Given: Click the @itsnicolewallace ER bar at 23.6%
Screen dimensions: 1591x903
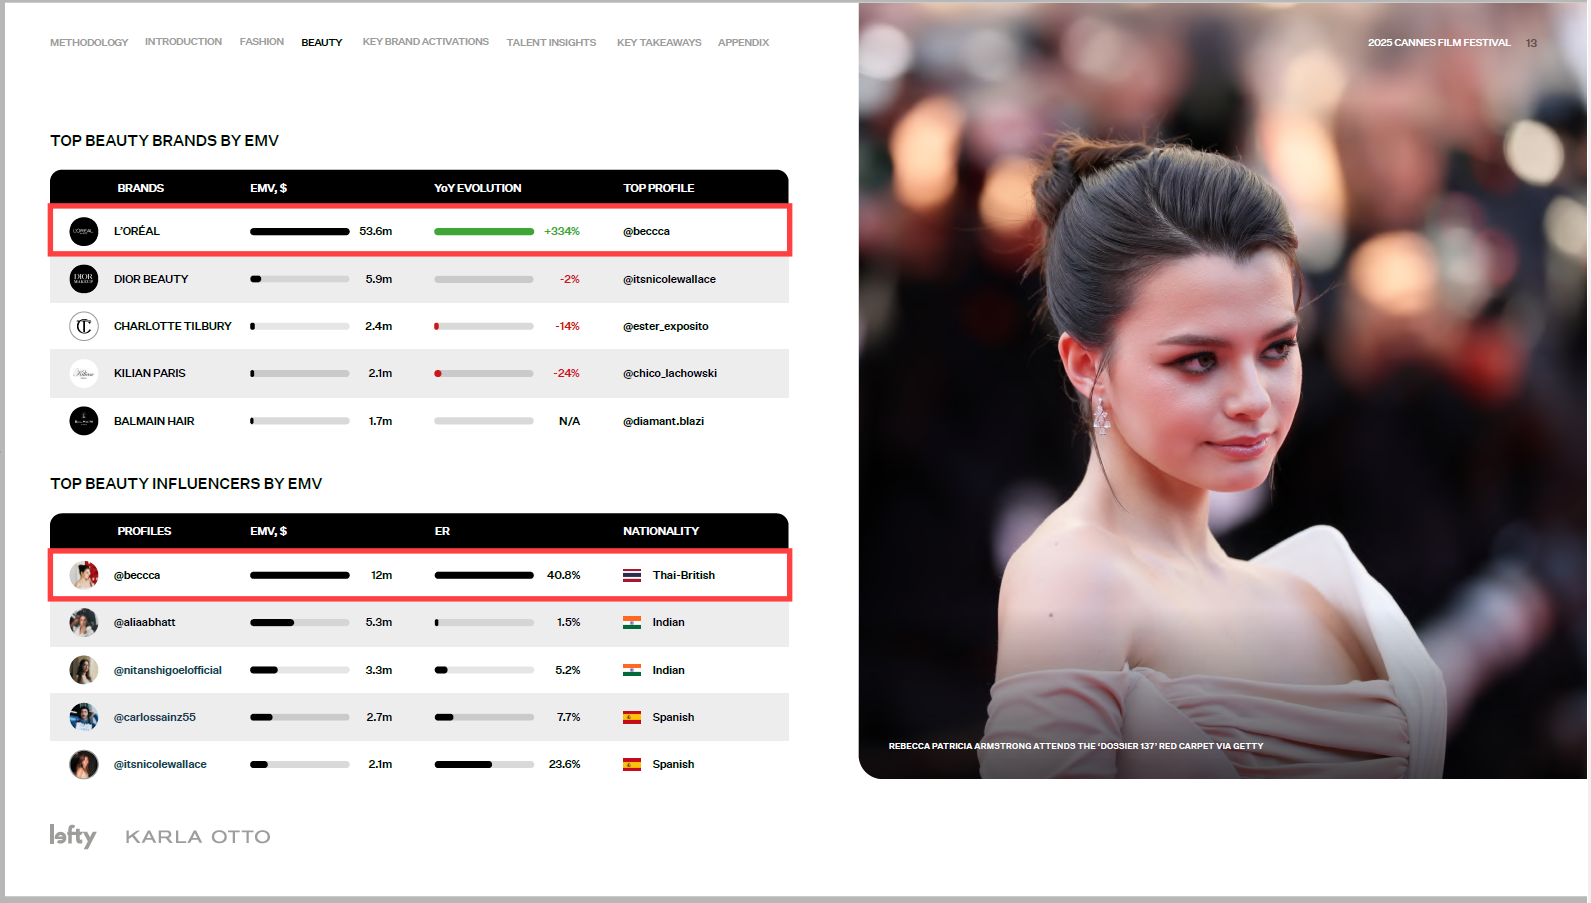Looking at the screenshot, I should pos(484,764).
